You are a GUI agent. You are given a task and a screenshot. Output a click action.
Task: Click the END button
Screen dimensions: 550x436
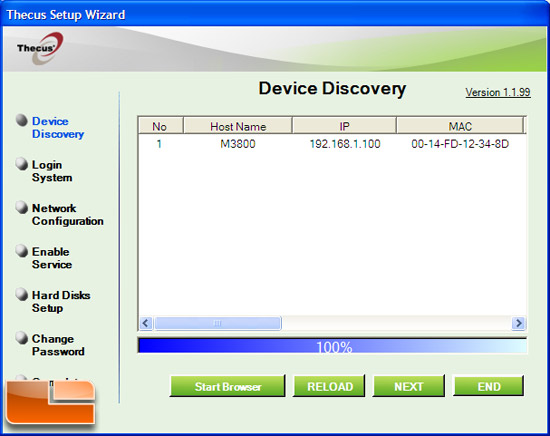[x=489, y=386]
